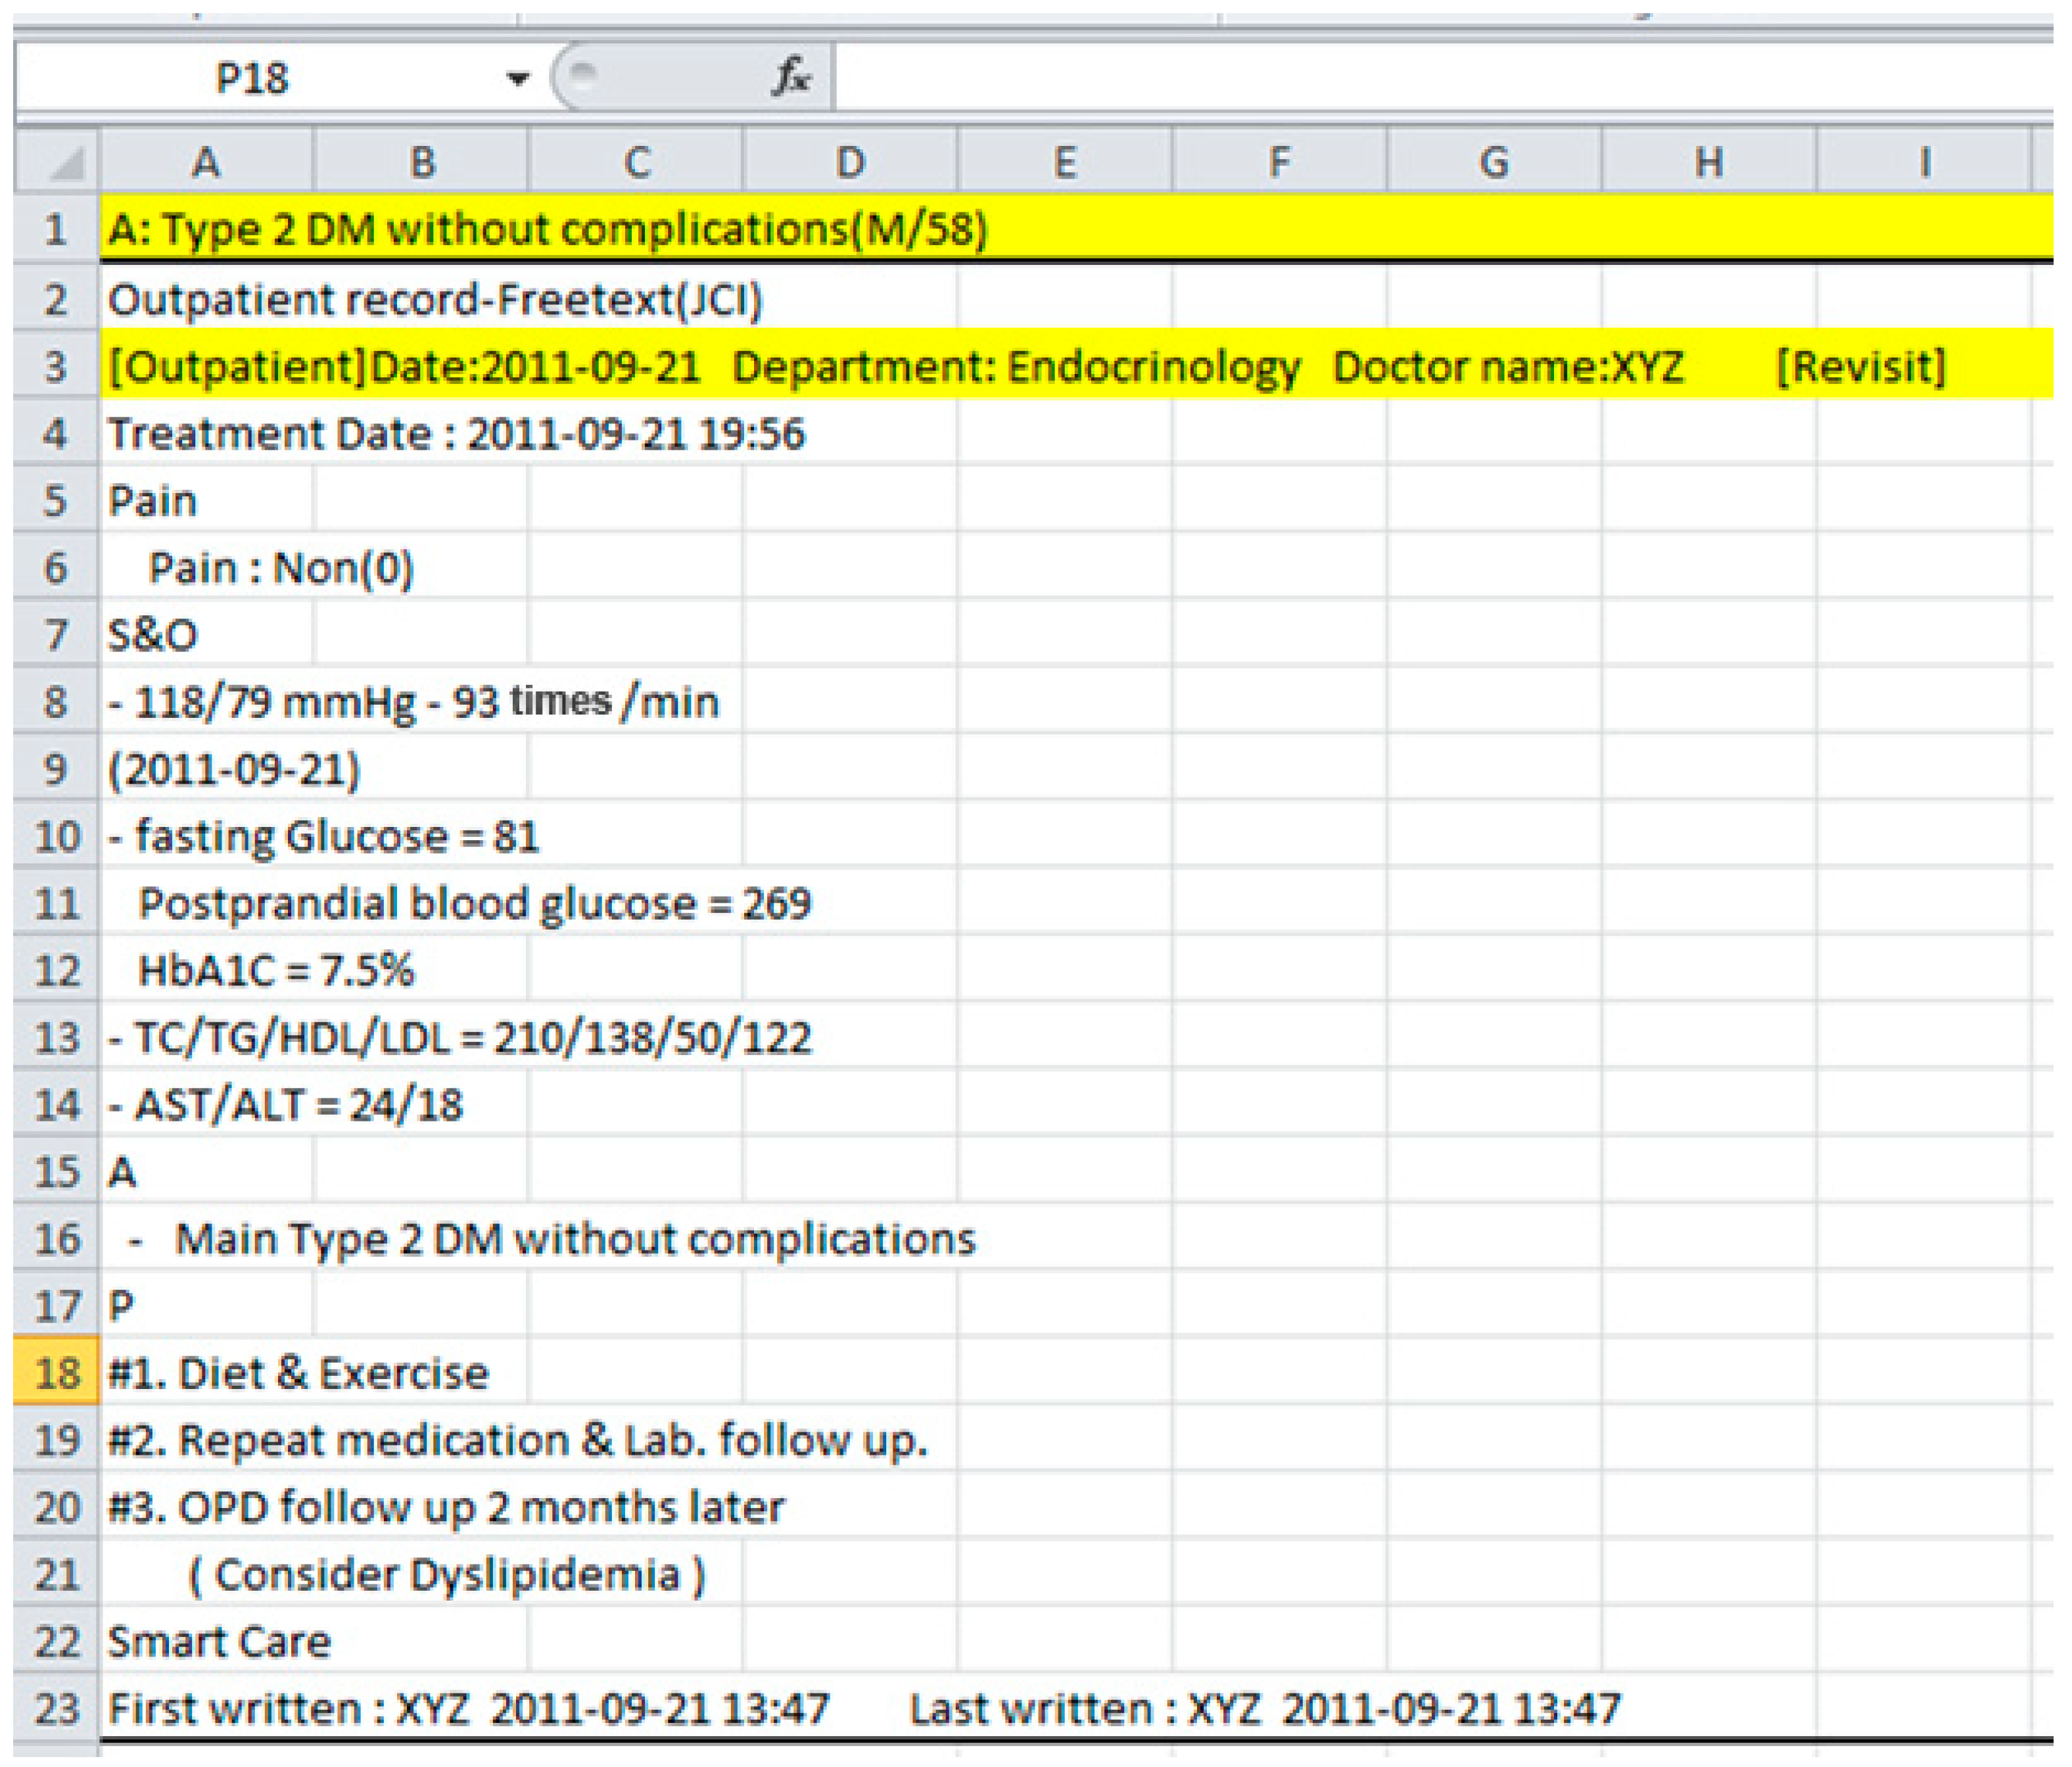Select row 23 header
Screen dimensions: 2072x1767
pyautogui.click(x=56, y=1708)
